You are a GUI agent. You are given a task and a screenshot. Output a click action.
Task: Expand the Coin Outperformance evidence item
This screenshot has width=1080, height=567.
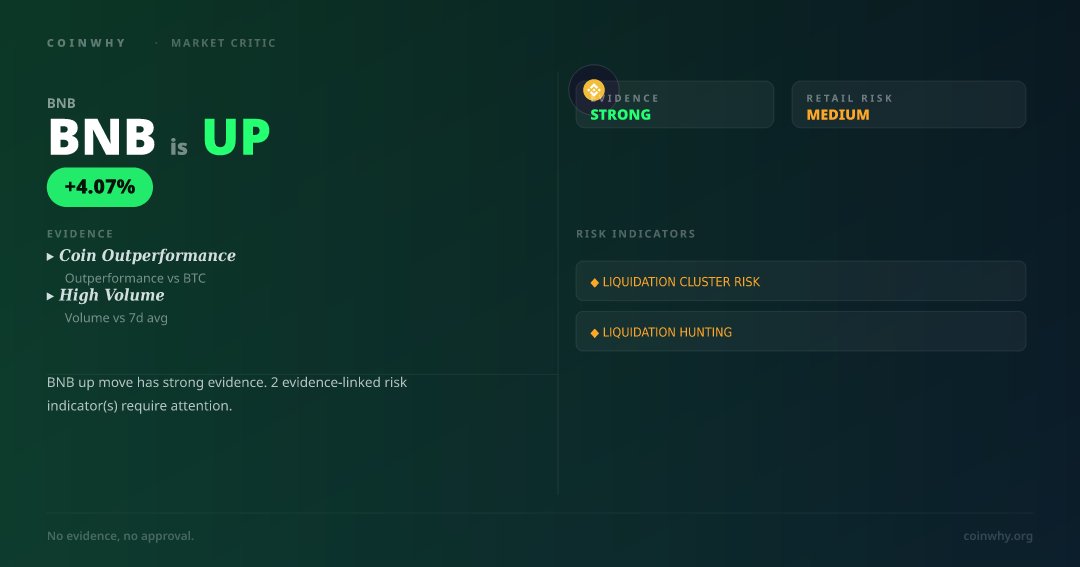[x=141, y=256]
